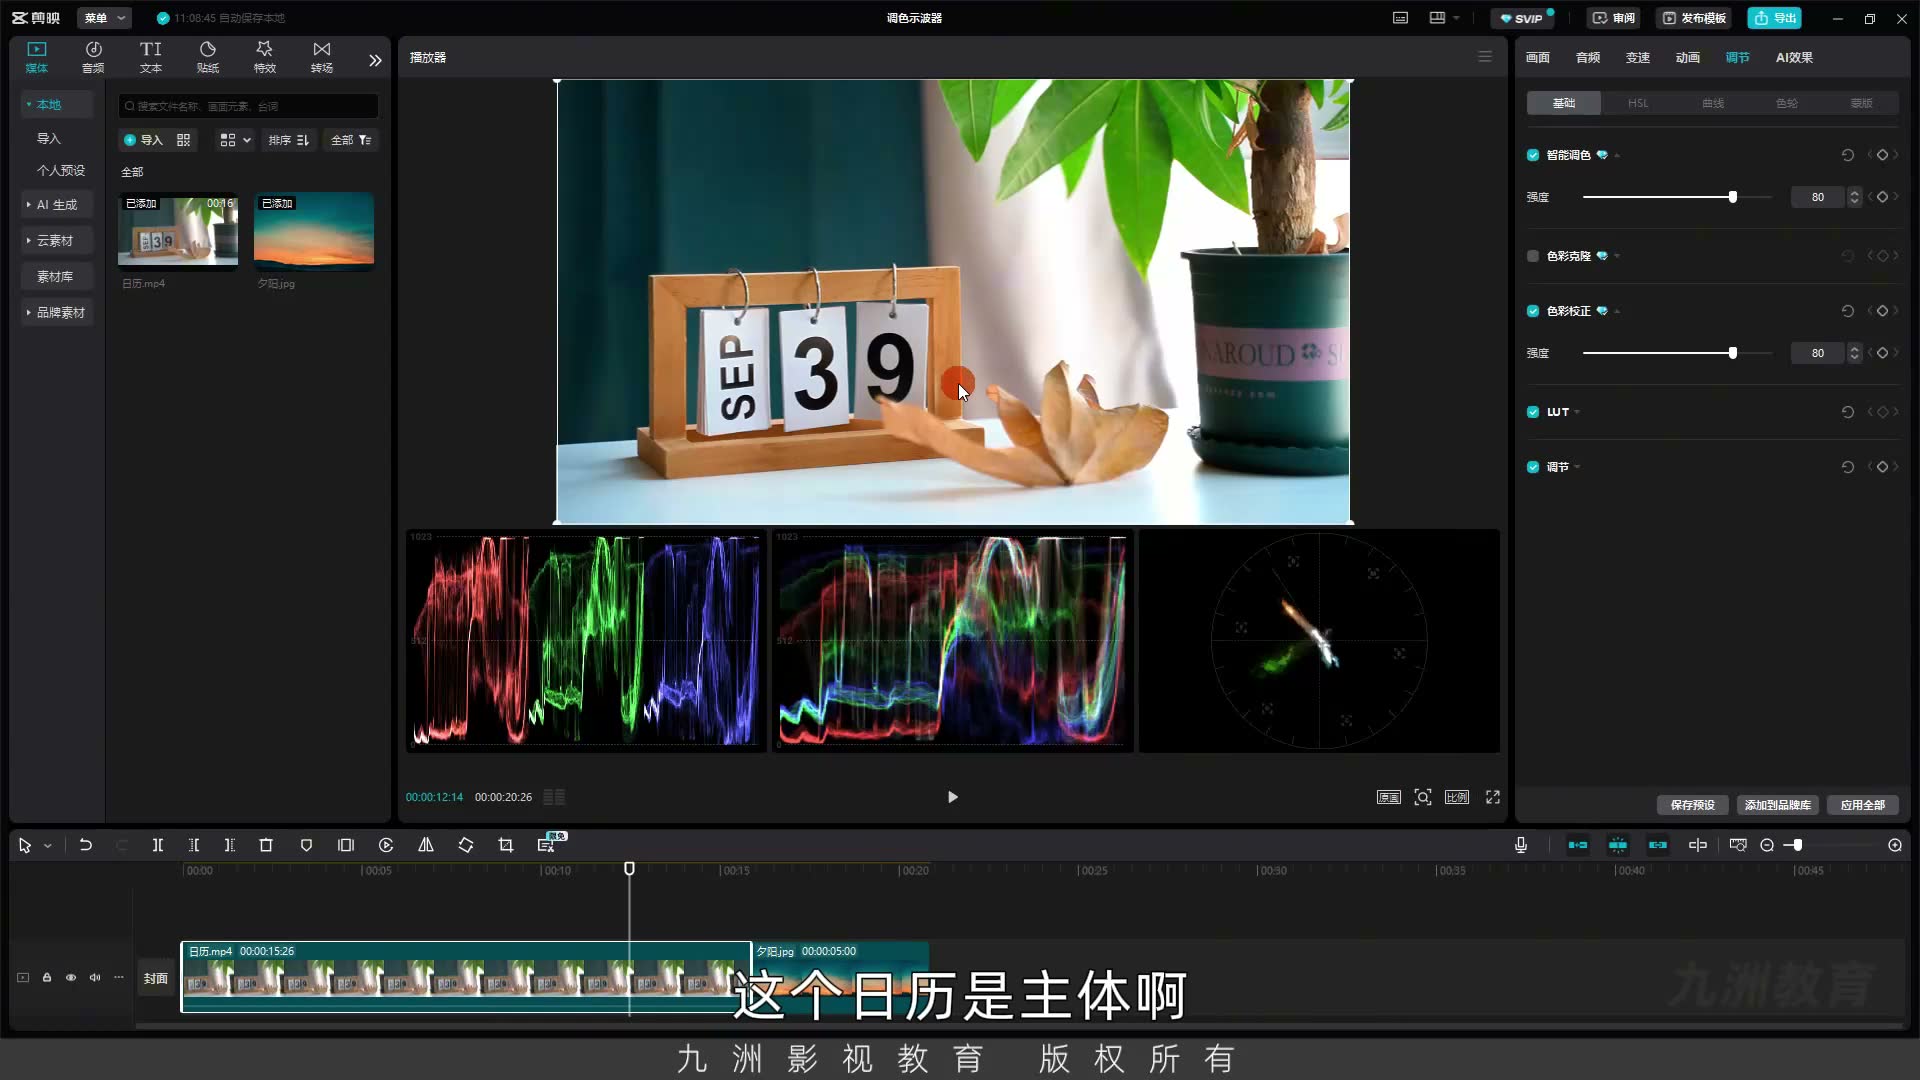The width and height of the screenshot is (1920, 1080).
Task: Add keyframe for 色彩校正 strength
Action: point(1882,353)
